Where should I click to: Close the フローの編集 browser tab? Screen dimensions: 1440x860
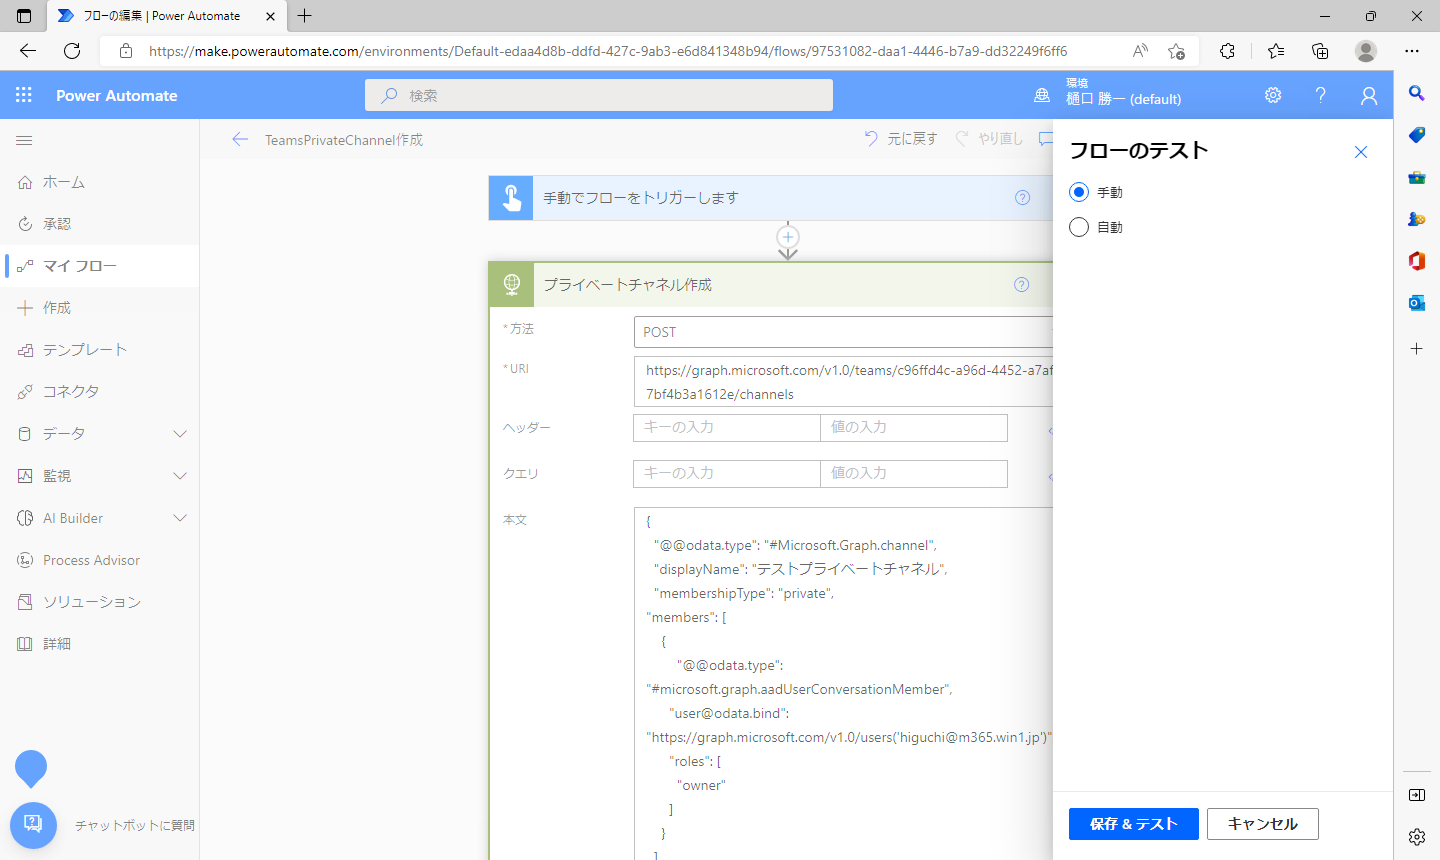click(270, 16)
